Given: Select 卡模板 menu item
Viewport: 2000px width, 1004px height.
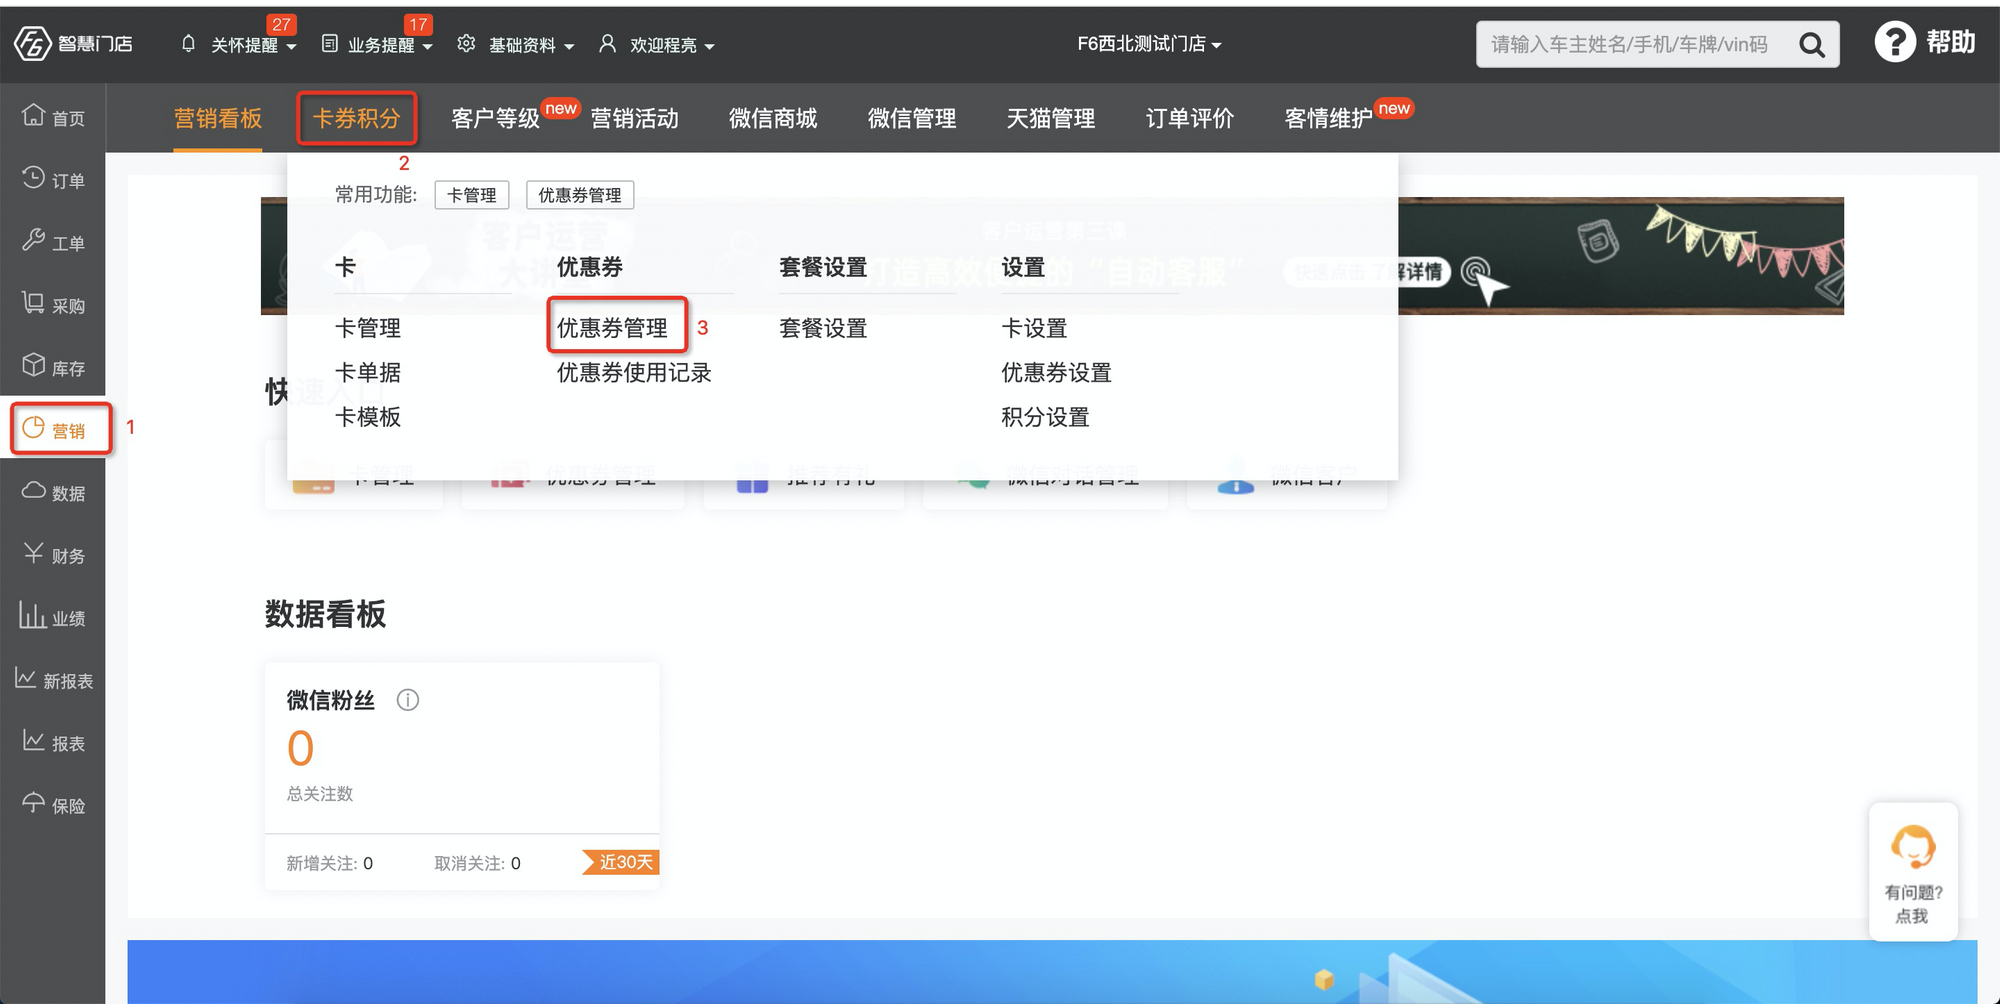Looking at the screenshot, I should click(368, 416).
